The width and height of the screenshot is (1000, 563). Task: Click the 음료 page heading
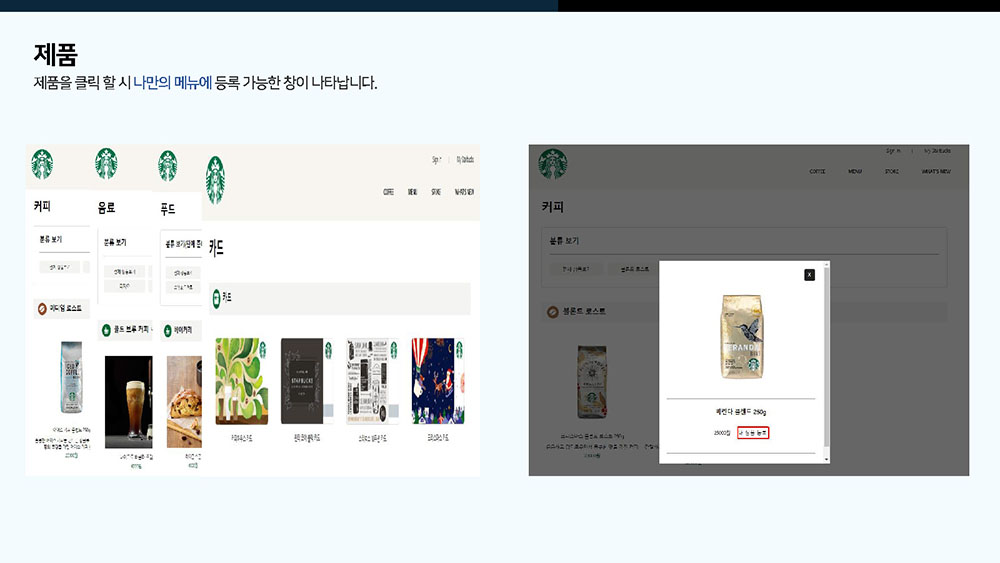[x=107, y=208]
